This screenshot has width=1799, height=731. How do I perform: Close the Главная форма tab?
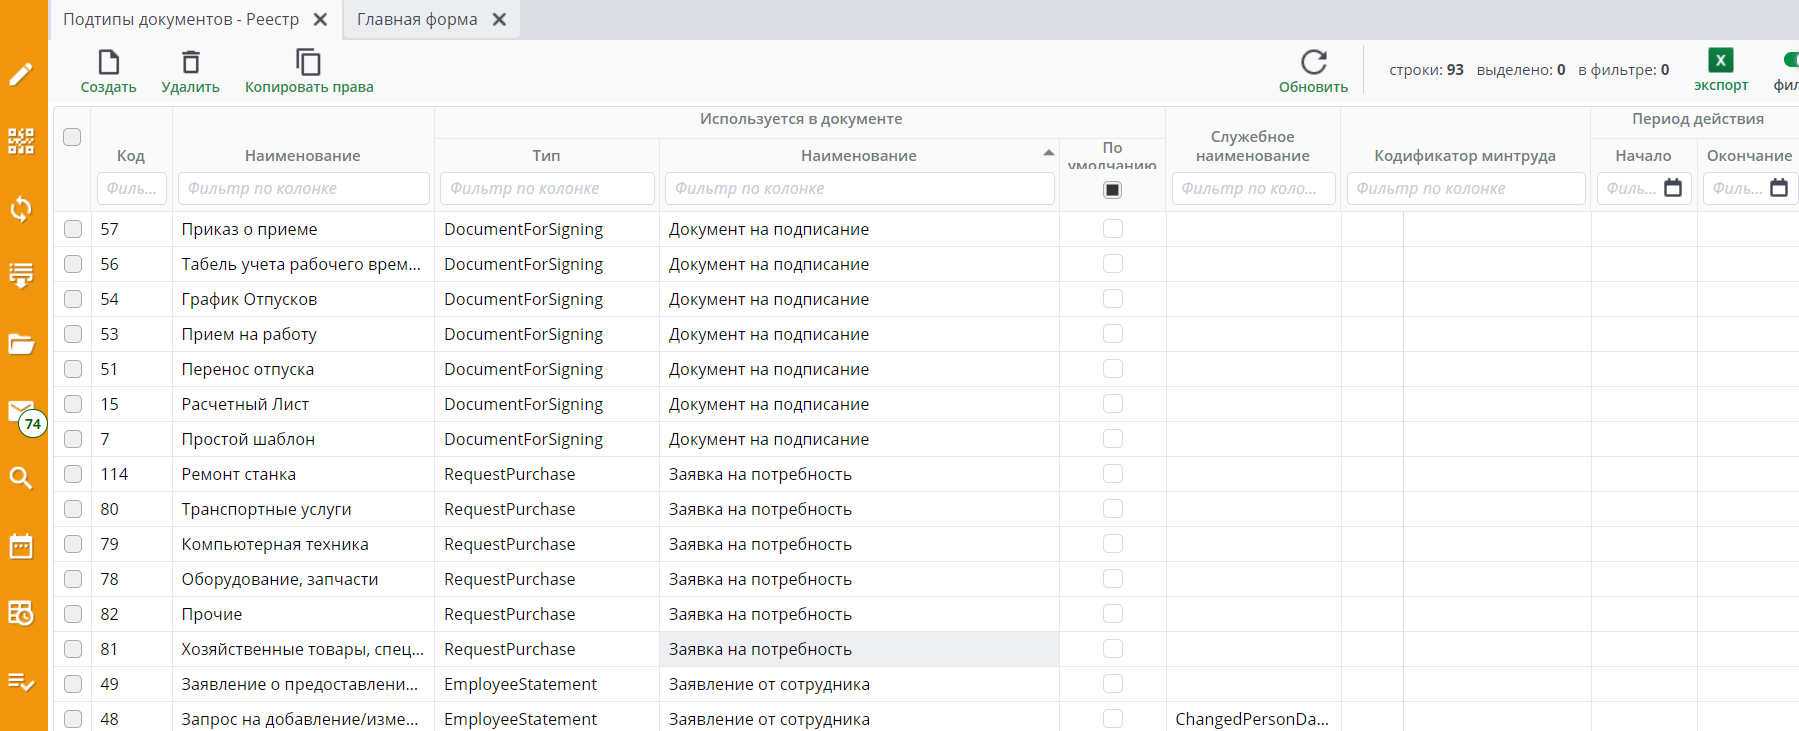[x=499, y=20]
